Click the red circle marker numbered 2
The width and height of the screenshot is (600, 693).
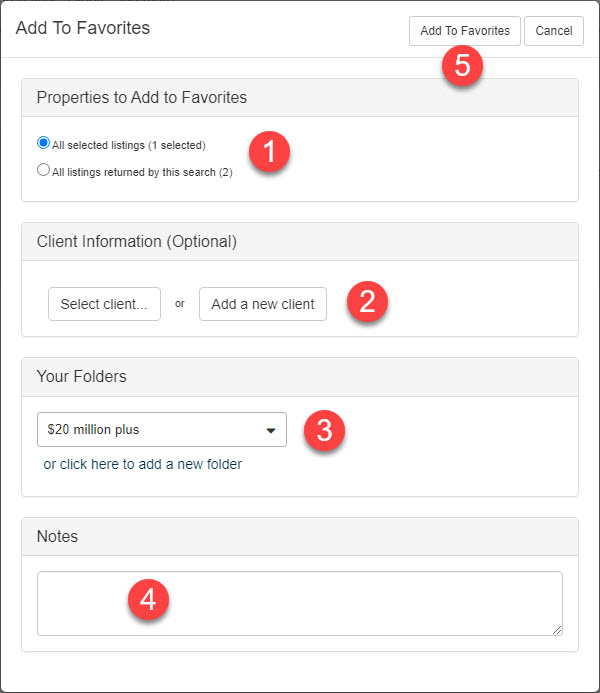tap(367, 302)
